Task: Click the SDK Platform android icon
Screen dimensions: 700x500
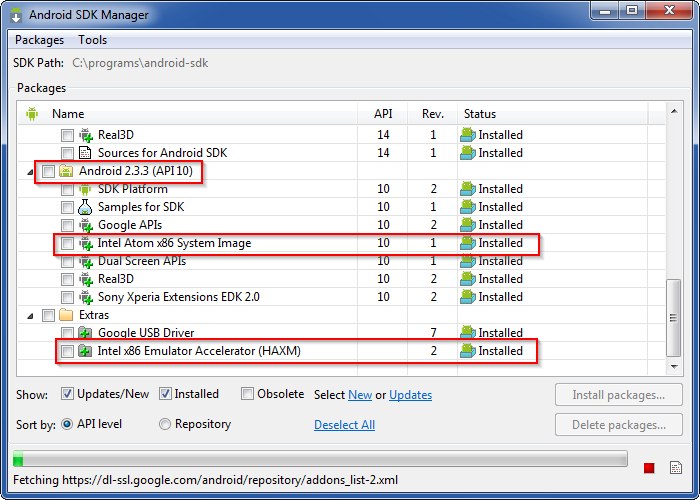Action: click(x=85, y=189)
